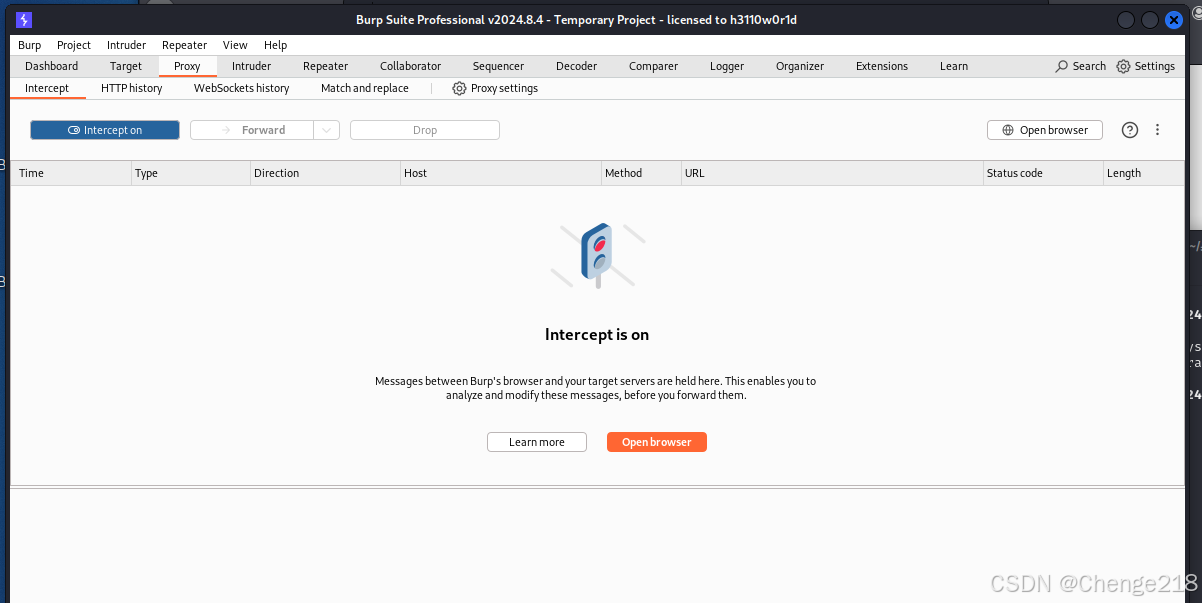Close the Burp Suite window
Image resolution: width=1202 pixels, height=603 pixels.
[x=1174, y=20]
